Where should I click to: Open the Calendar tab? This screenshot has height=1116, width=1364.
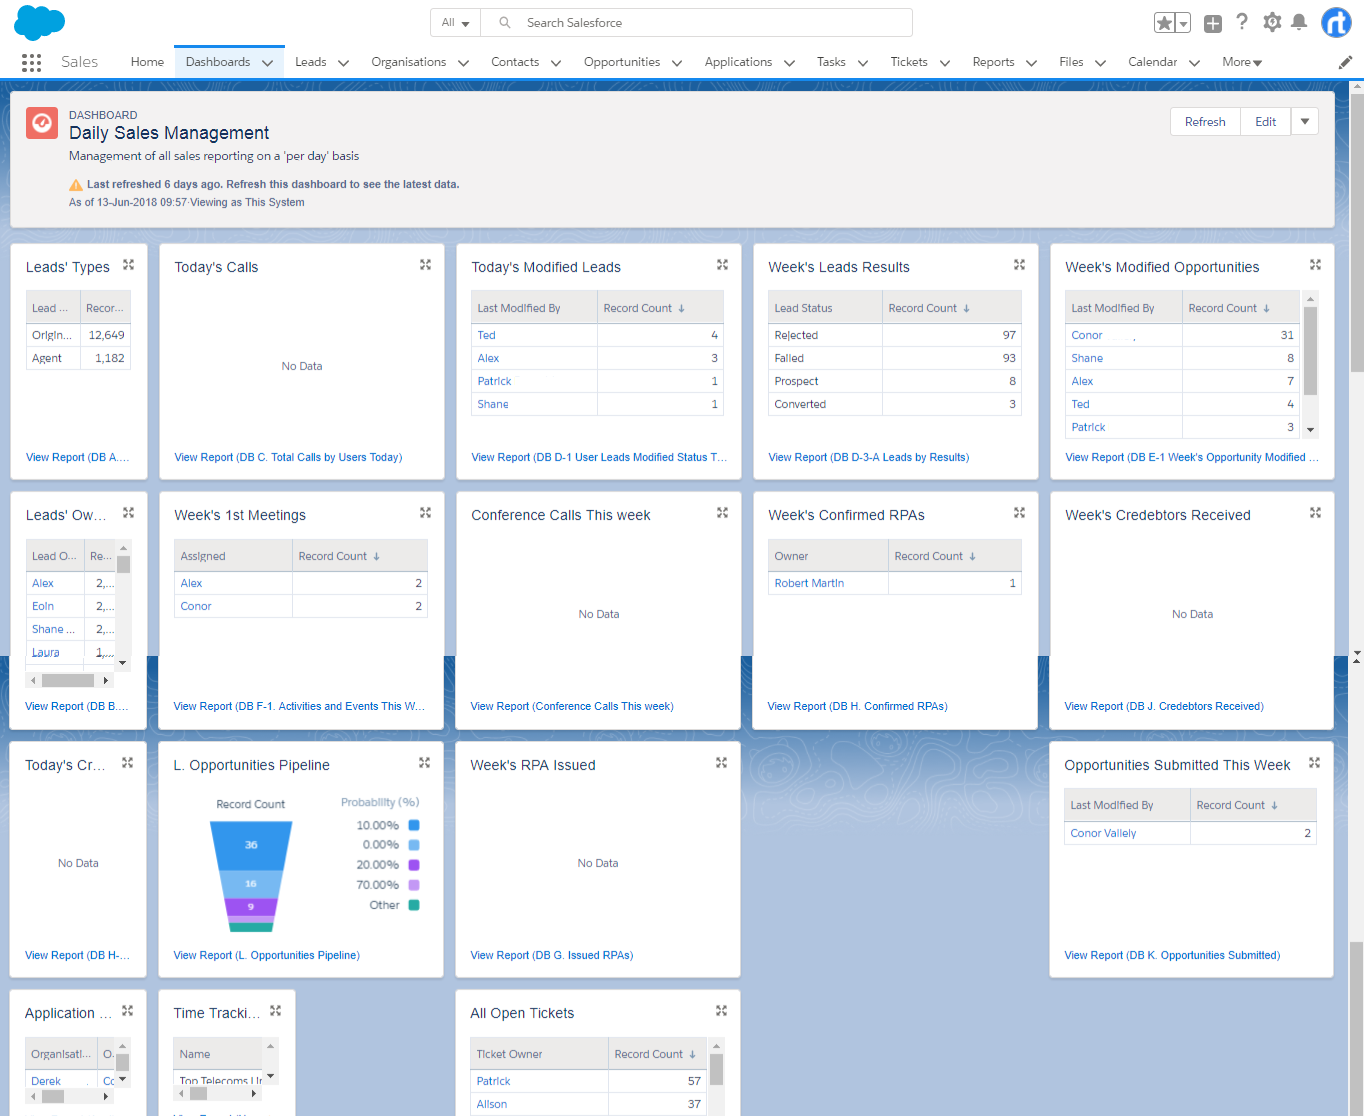(x=1152, y=62)
